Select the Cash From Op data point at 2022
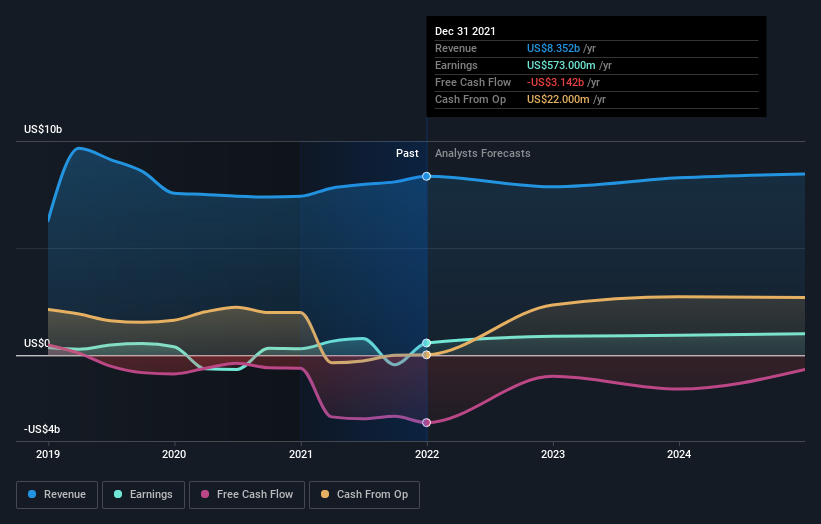 pyautogui.click(x=427, y=355)
